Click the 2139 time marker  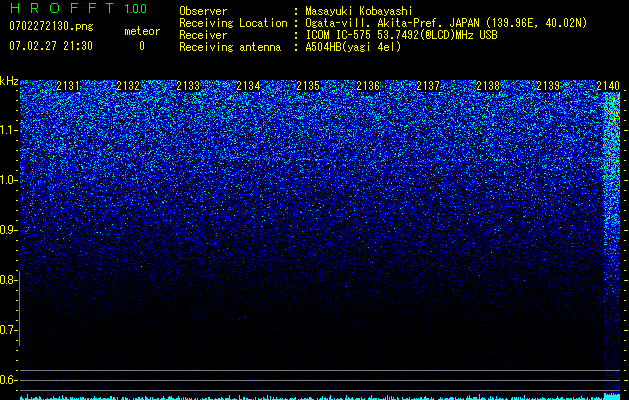click(548, 86)
